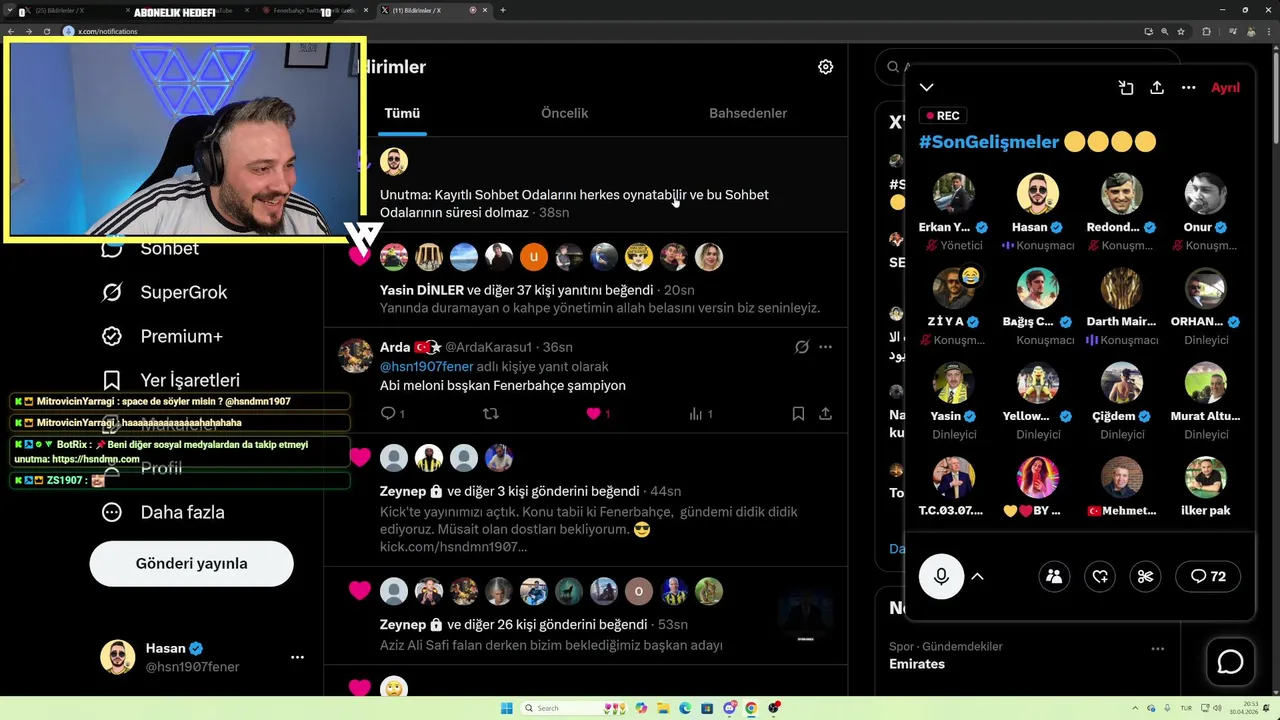Expand microphone options up-arrow

pos(977,576)
